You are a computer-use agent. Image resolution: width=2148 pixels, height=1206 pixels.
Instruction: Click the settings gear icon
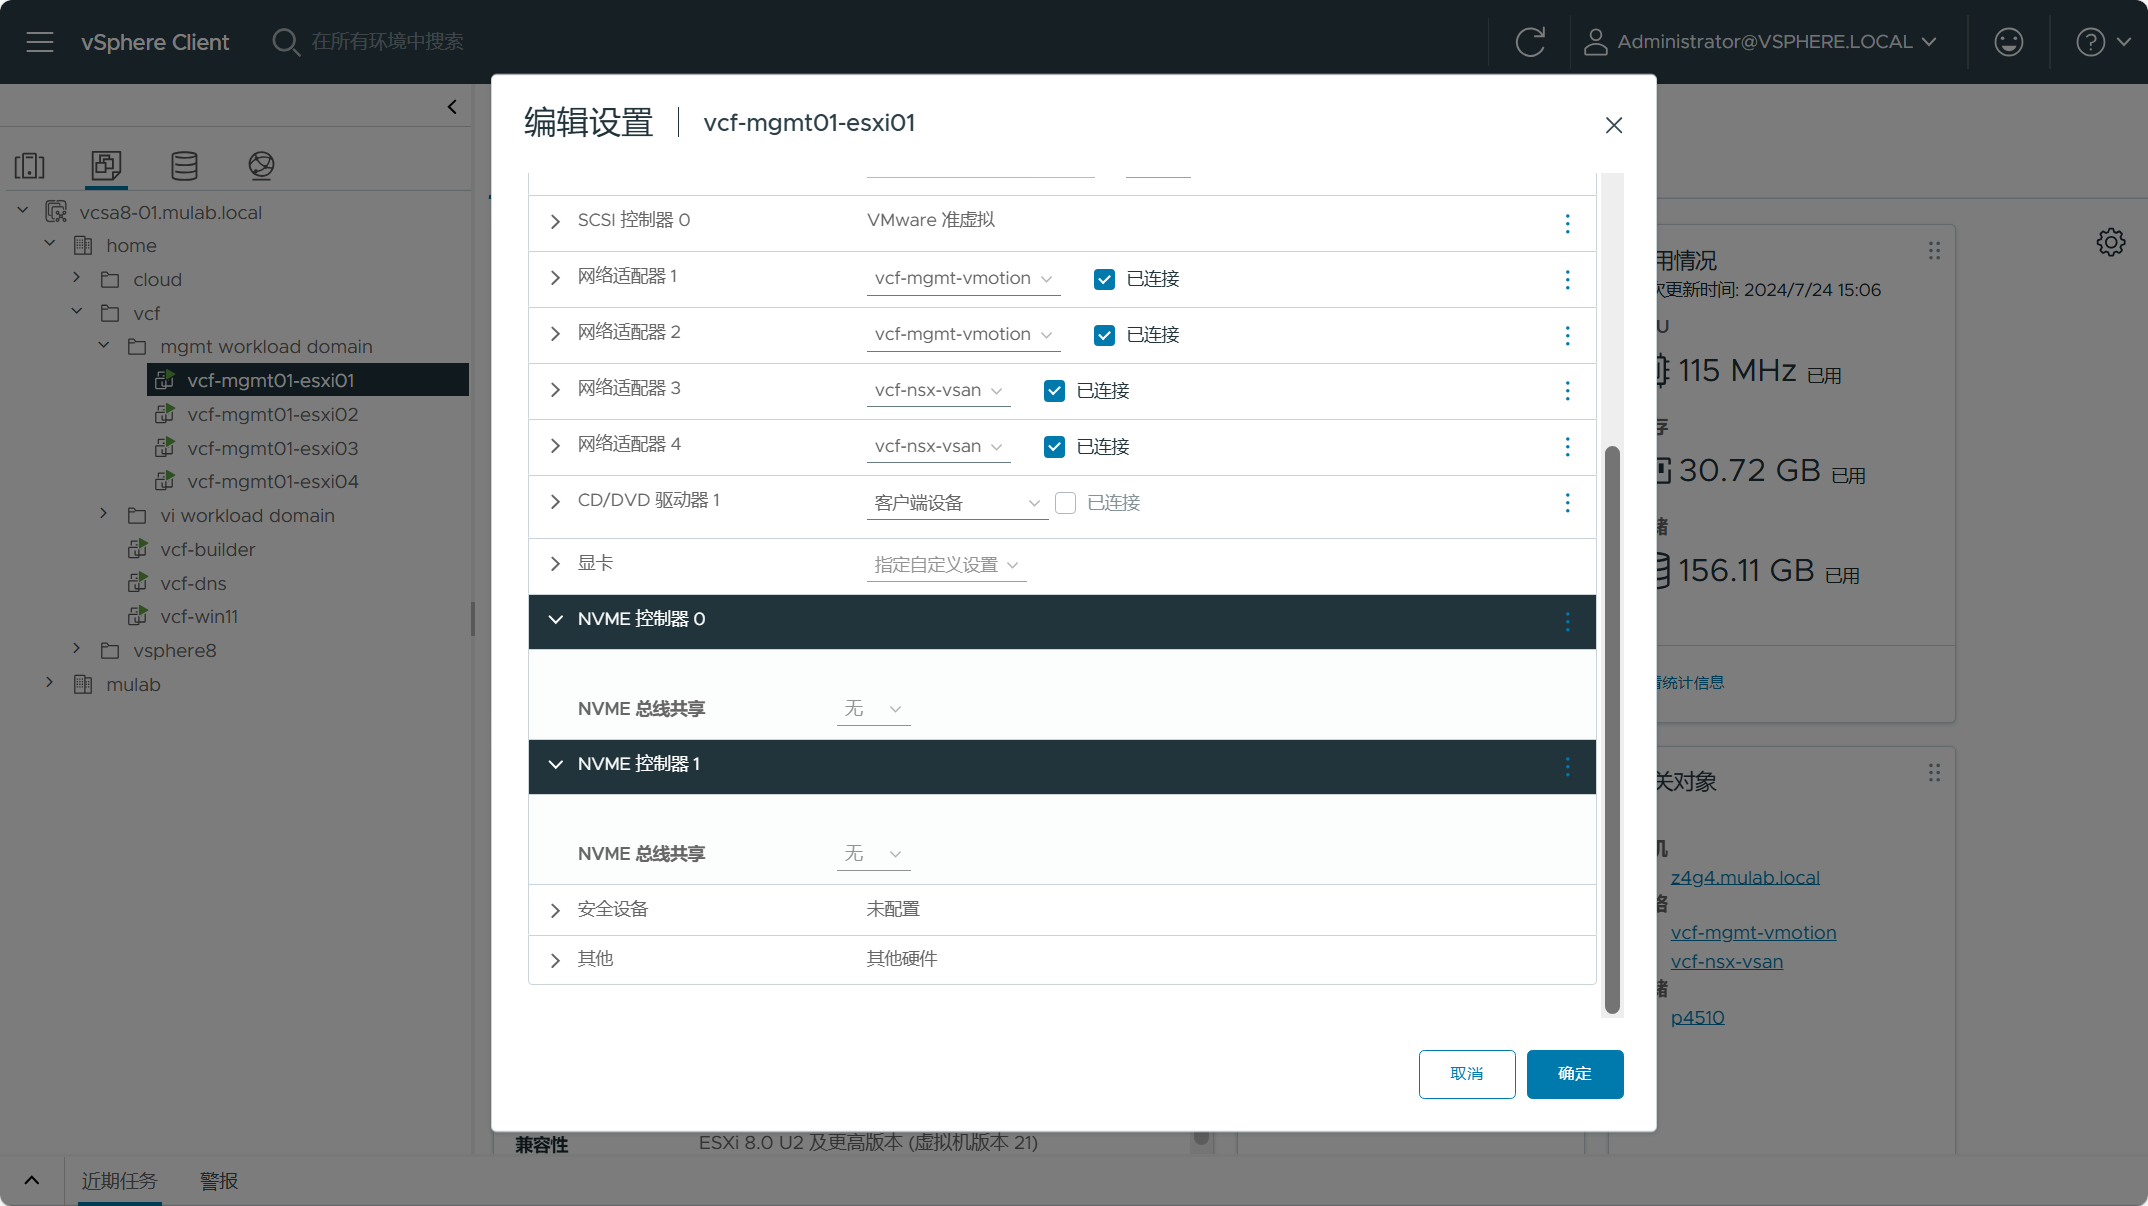point(2110,242)
